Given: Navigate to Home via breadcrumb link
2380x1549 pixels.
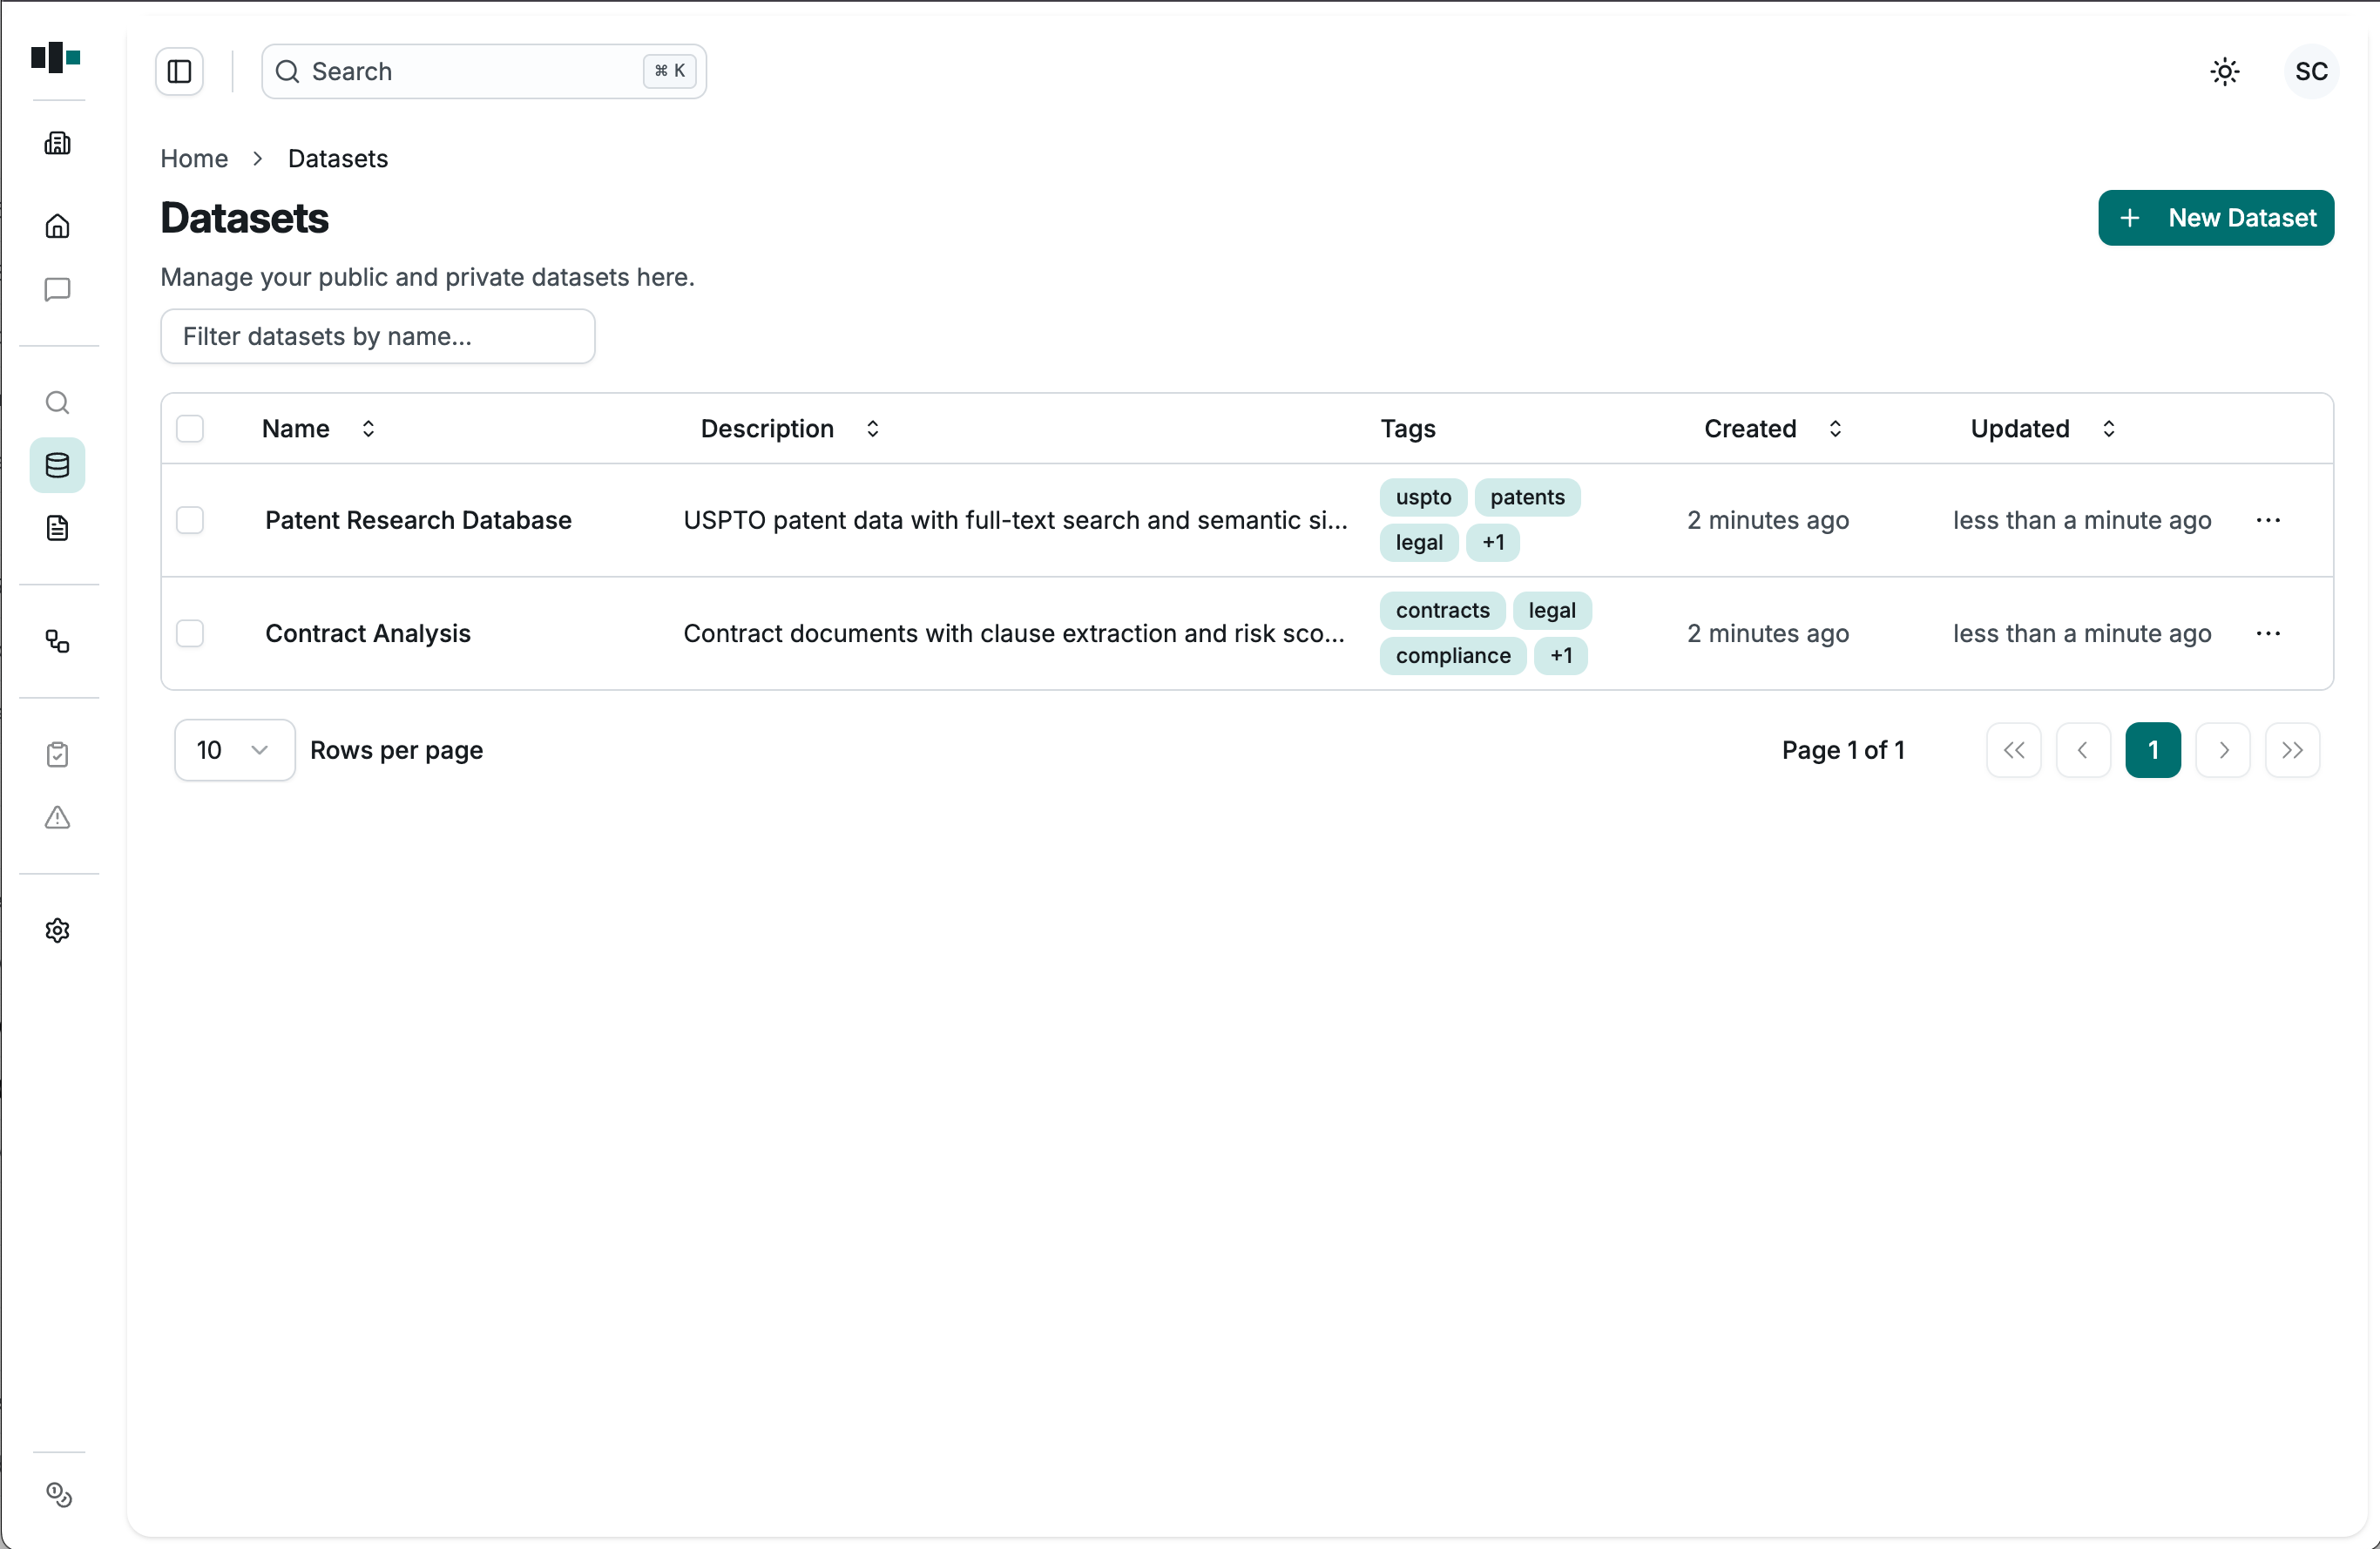Looking at the screenshot, I should click(x=193, y=158).
